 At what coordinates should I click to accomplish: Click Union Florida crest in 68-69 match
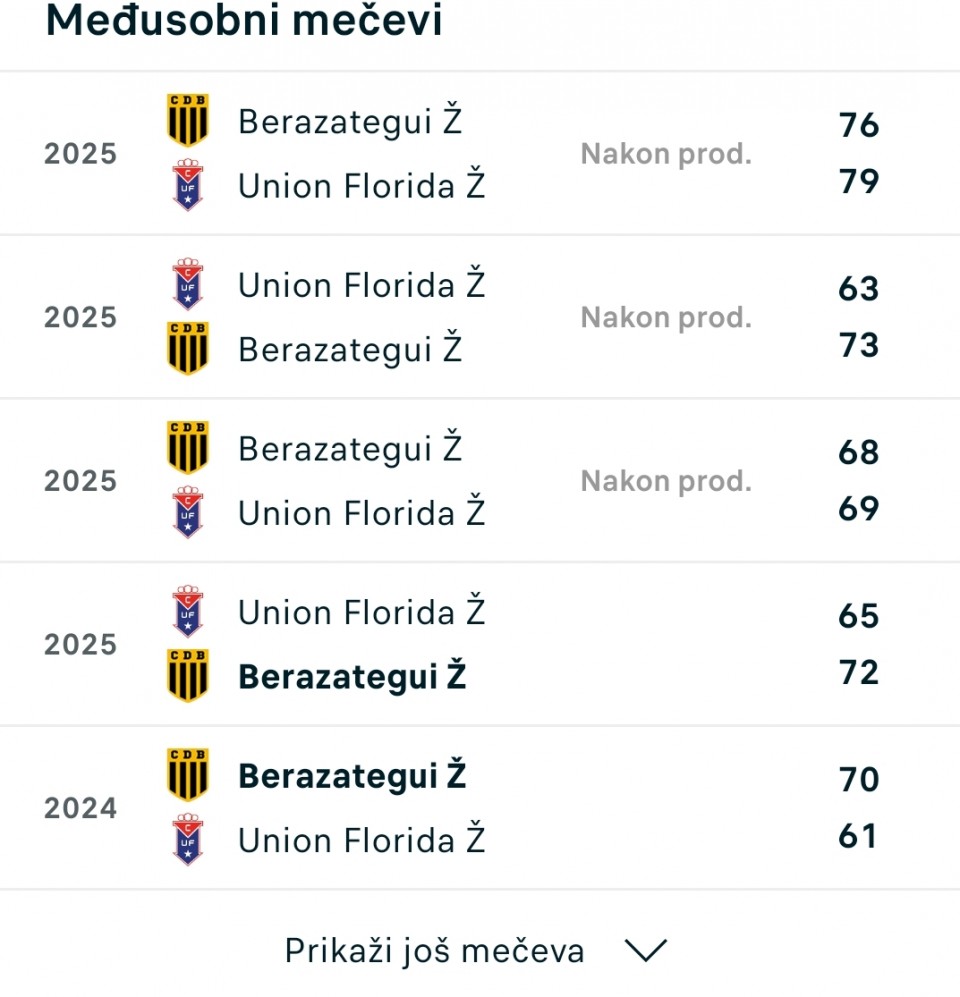tap(188, 513)
